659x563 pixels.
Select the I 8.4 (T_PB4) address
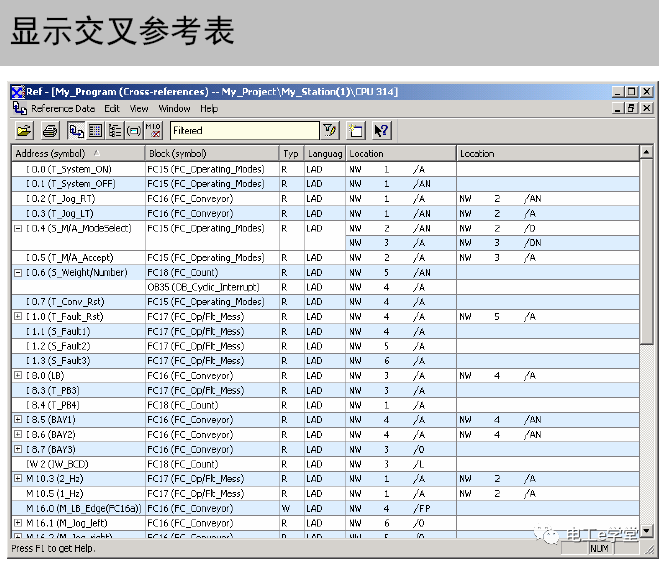[x=53, y=405]
